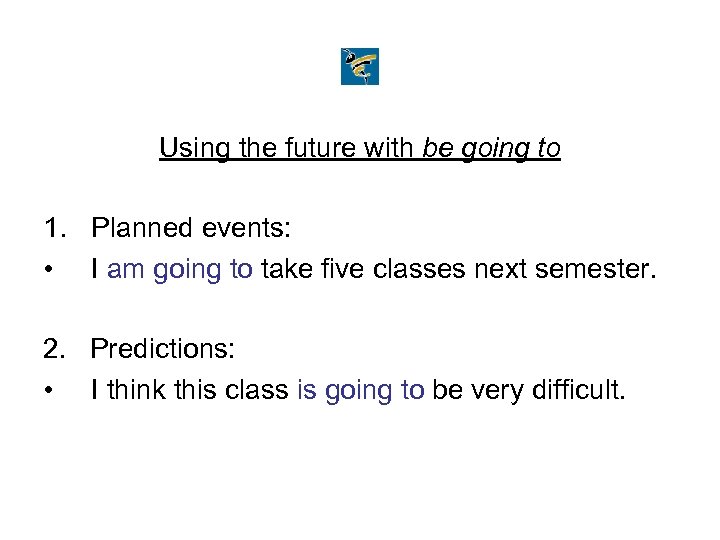Select the italic "be going to" in title
Image resolution: width=720 pixels, height=540 pixels.
[x=491, y=149]
